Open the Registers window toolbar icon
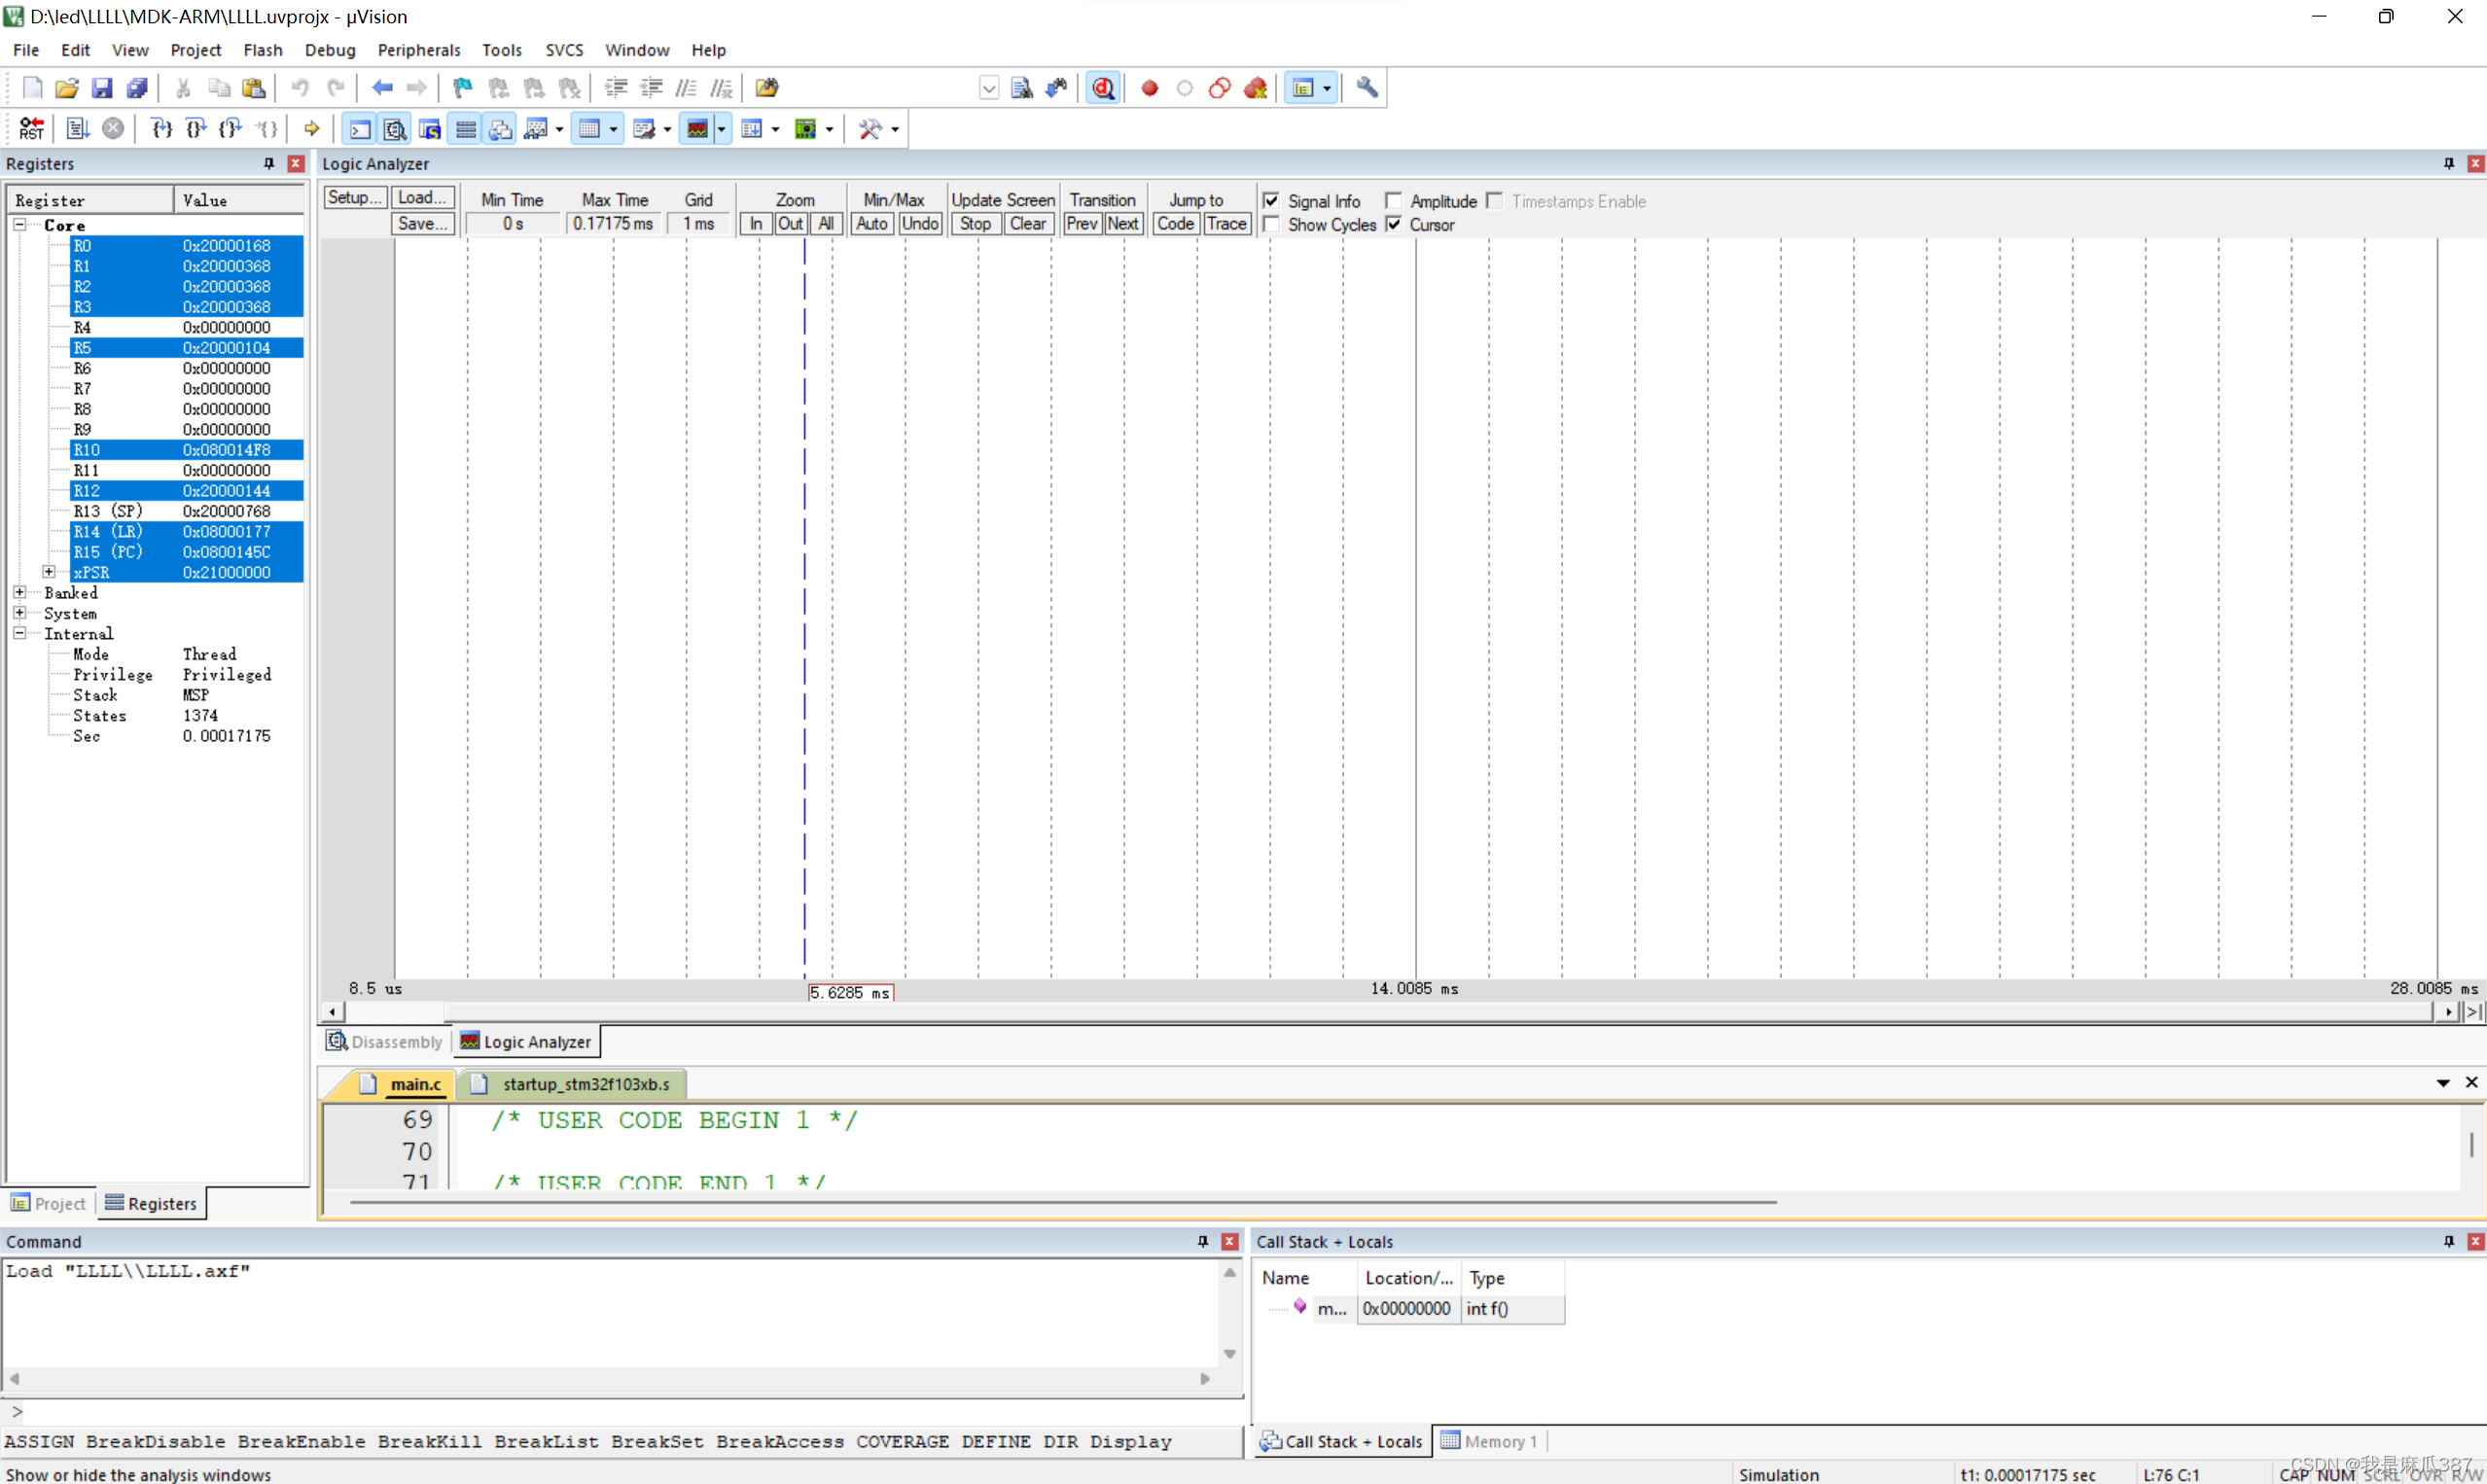The image size is (2487, 1484). pos(465,129)
